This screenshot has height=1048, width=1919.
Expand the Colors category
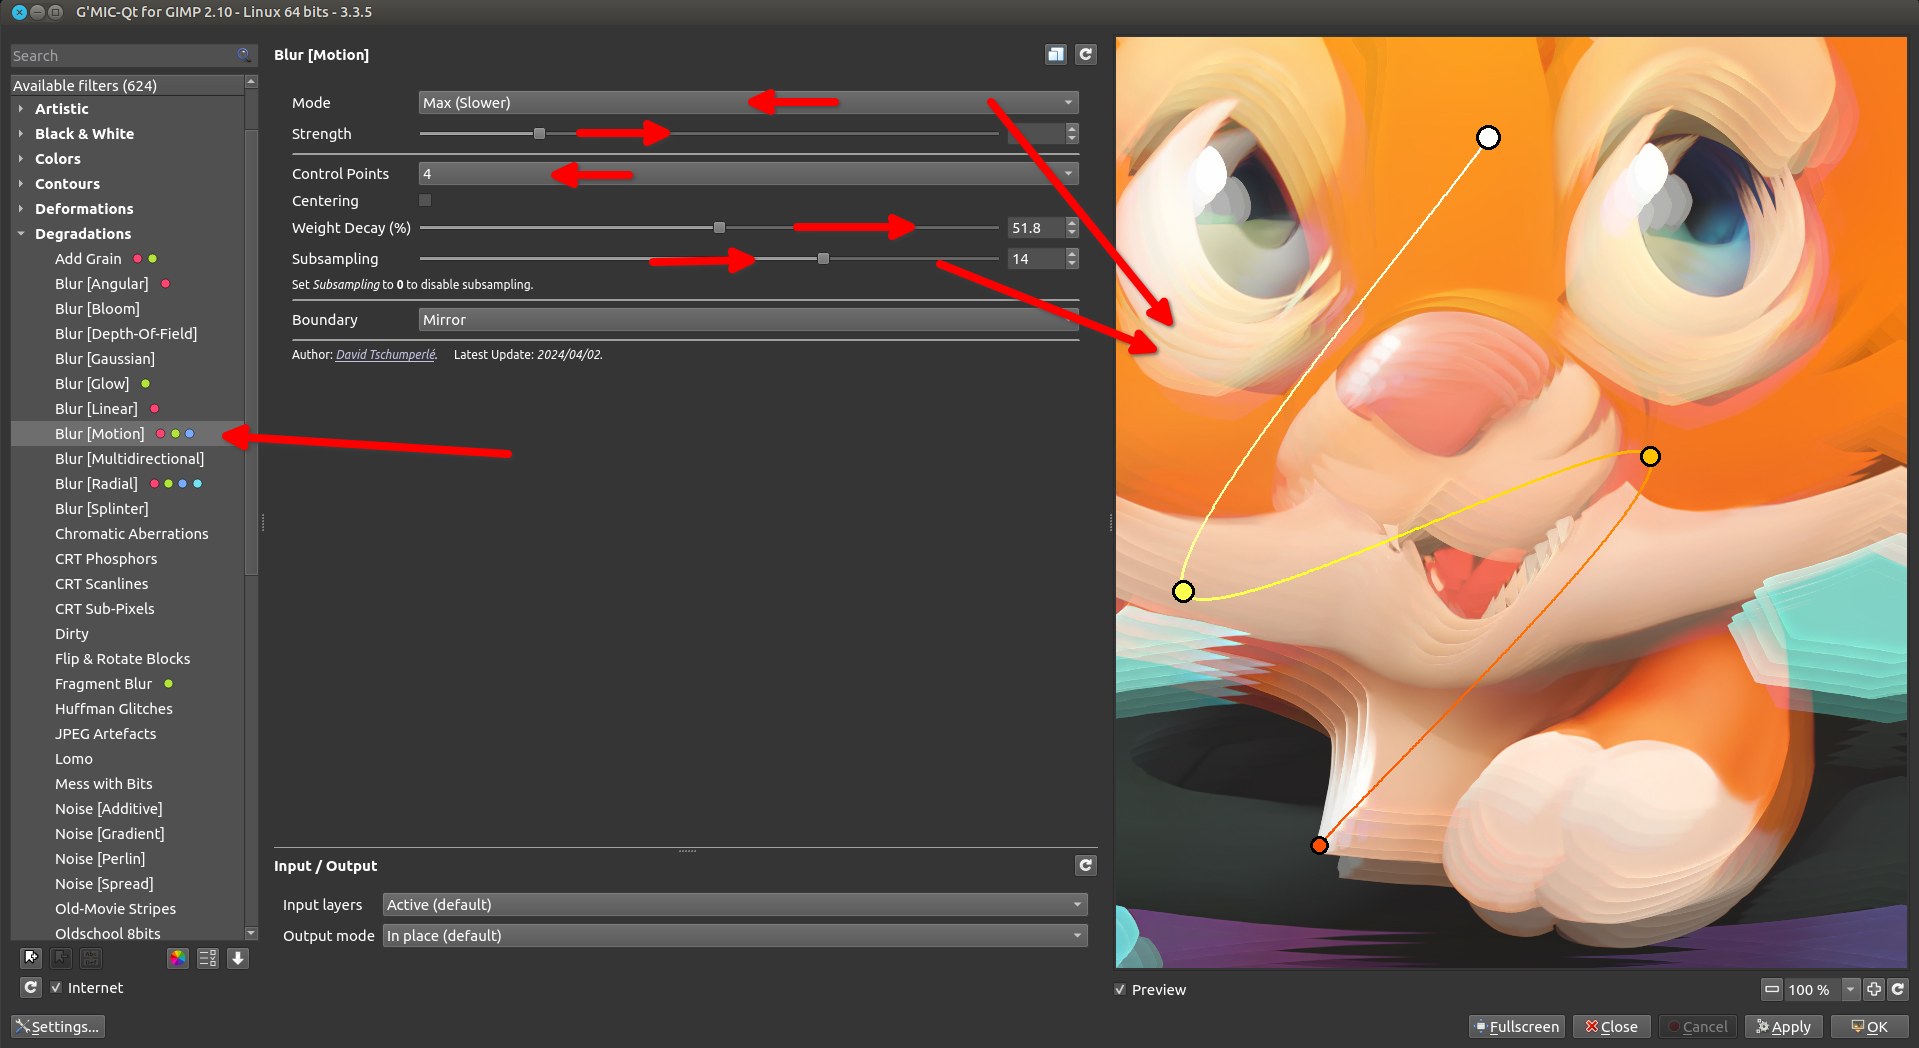coord(20,158)
